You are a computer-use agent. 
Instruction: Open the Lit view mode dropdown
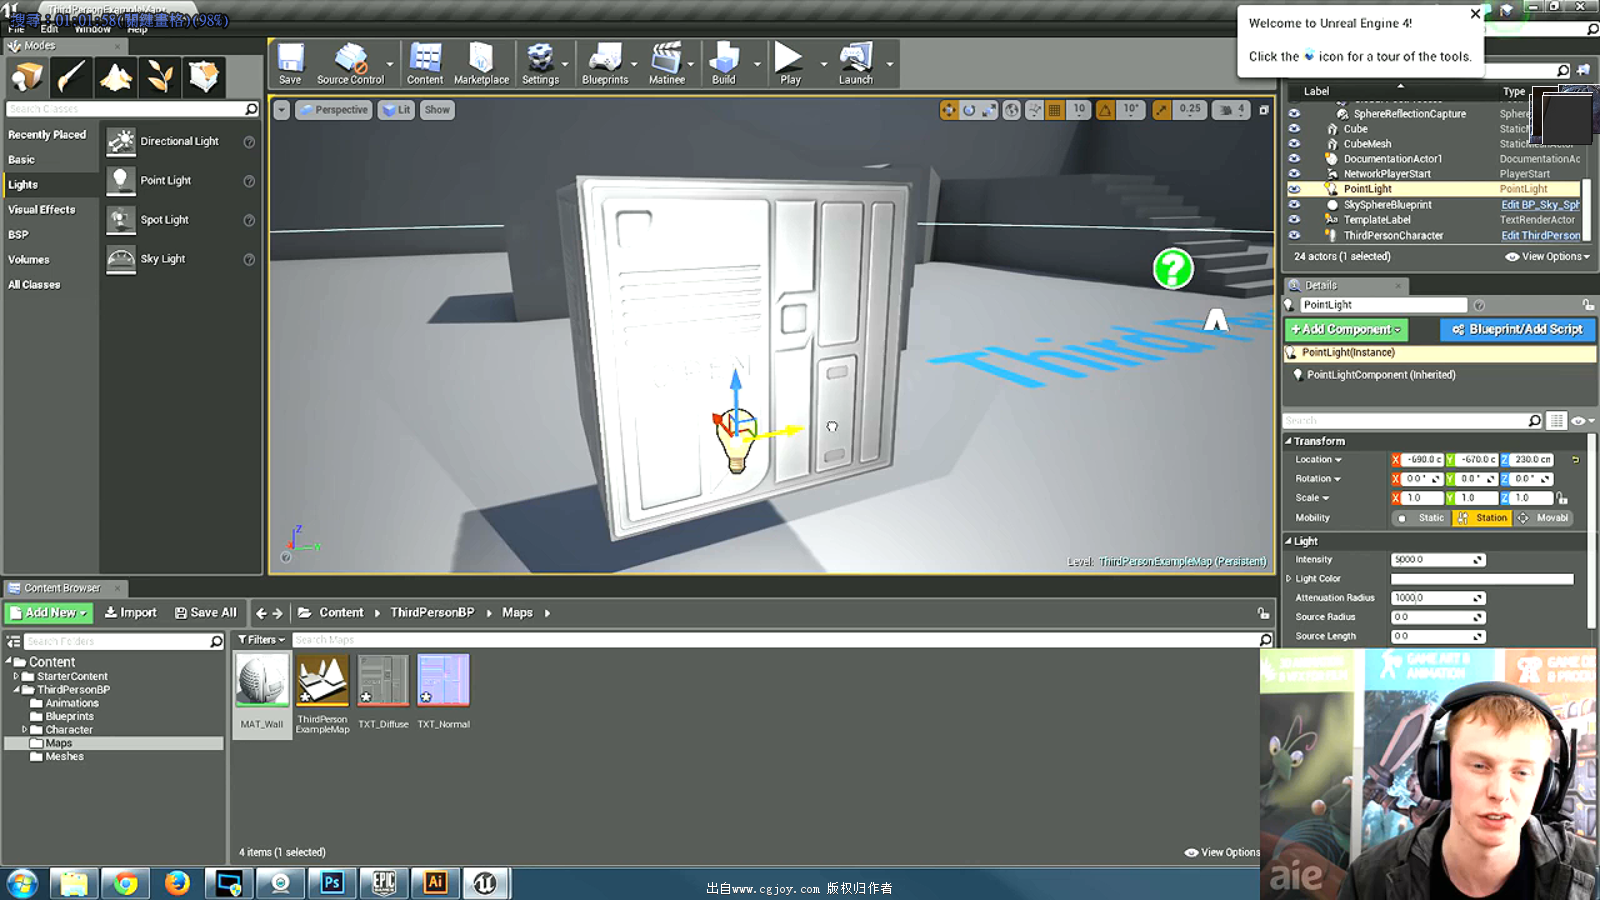[397, 110]
